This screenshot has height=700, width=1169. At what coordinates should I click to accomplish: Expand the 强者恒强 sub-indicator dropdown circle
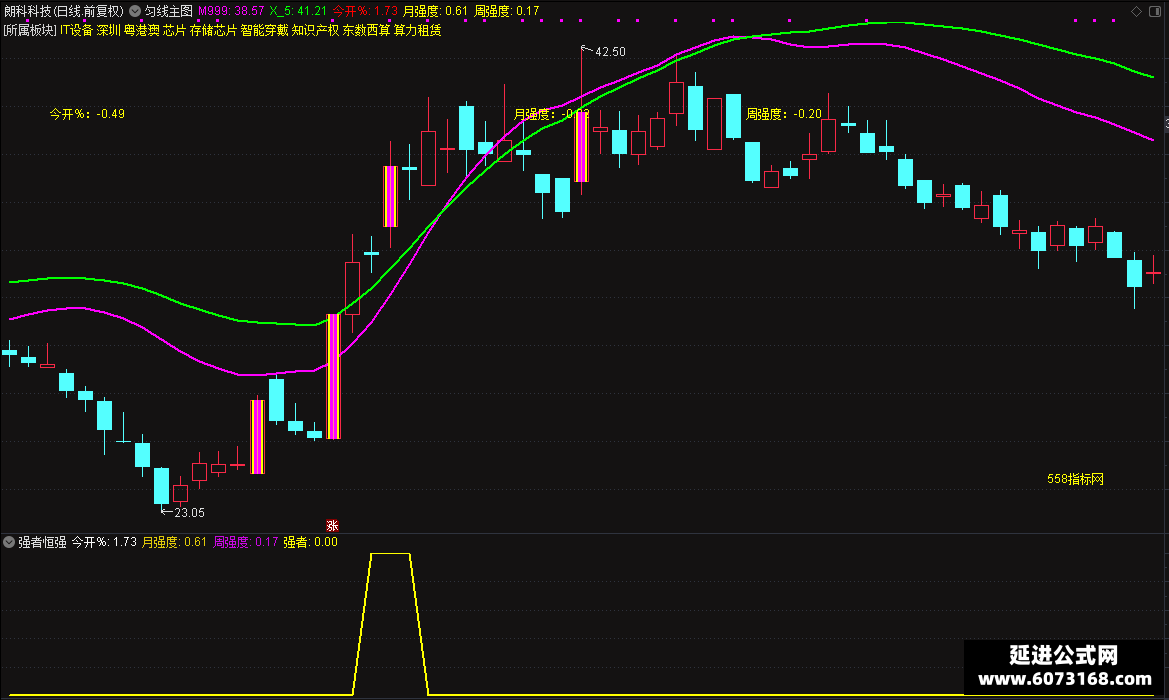9,542
